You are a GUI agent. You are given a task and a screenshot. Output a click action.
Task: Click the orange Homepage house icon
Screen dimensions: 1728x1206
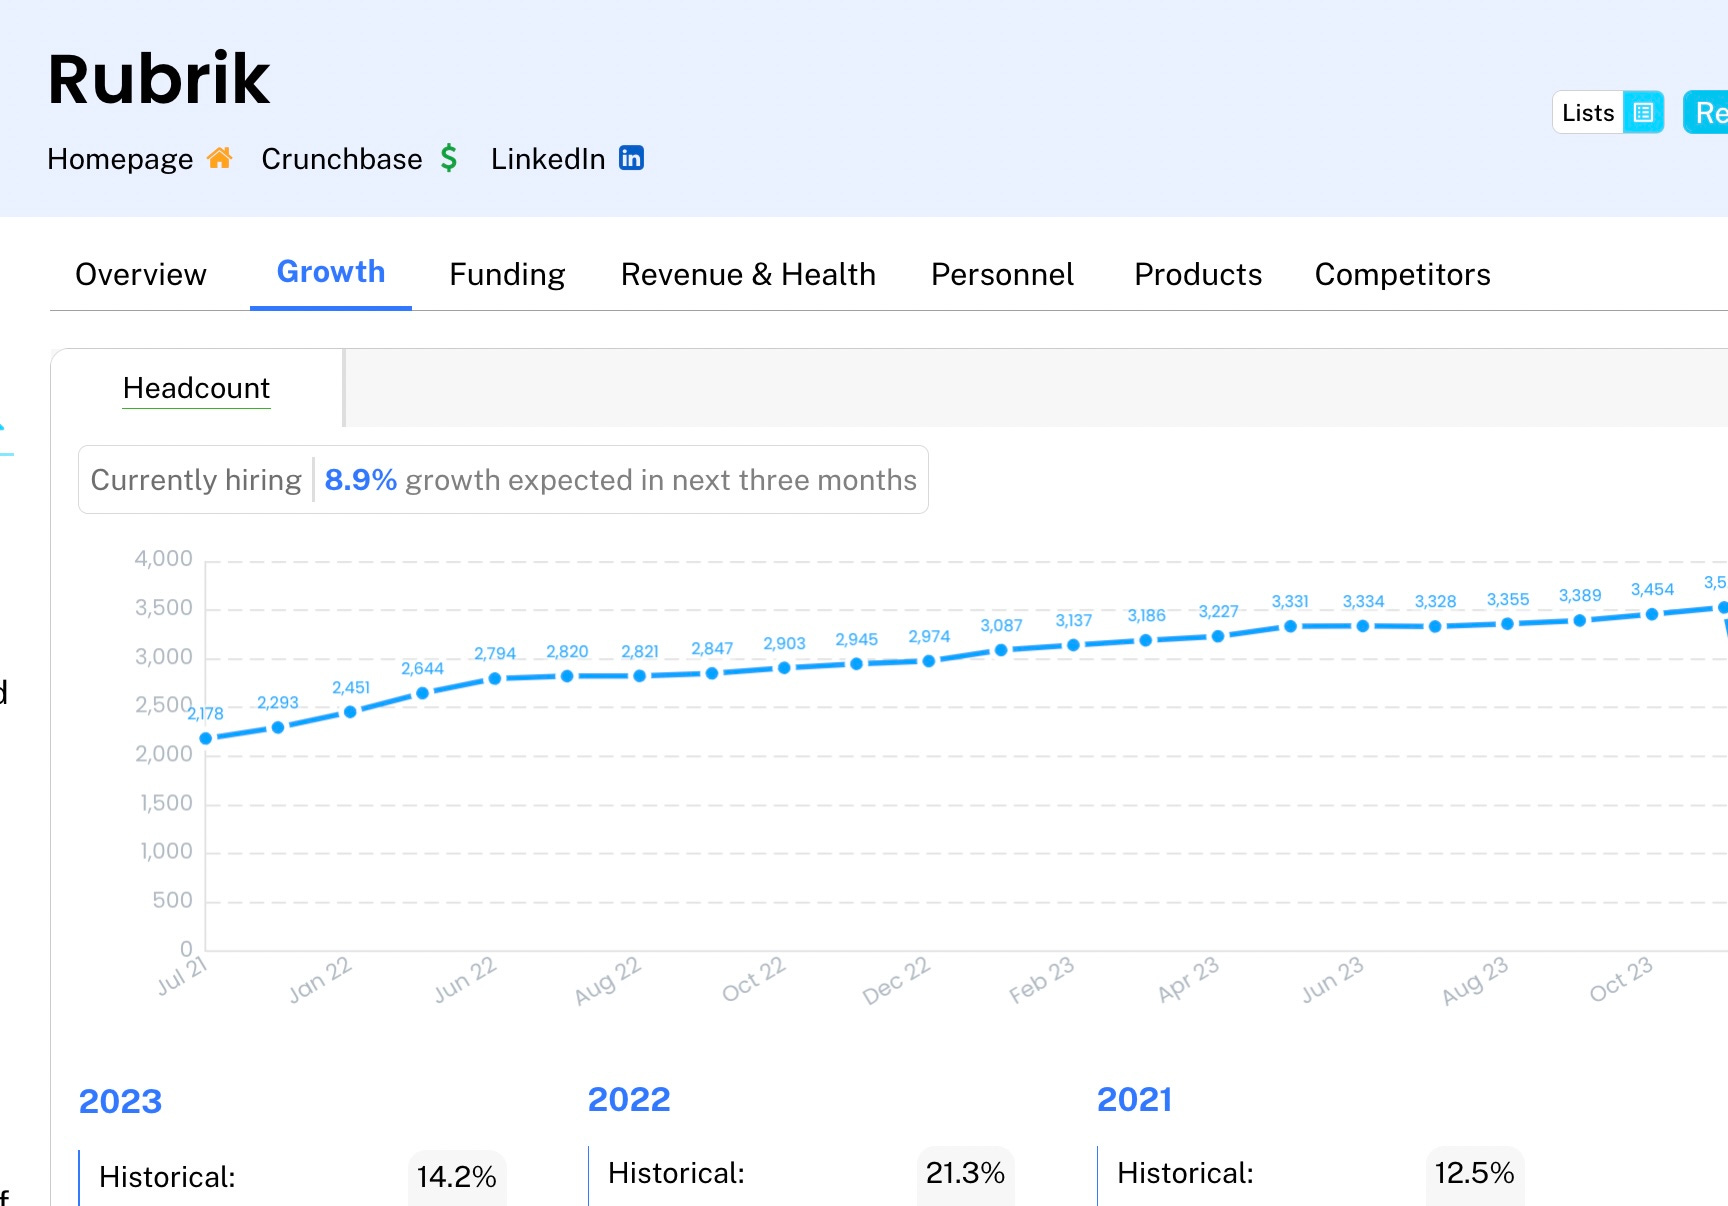tap(220, 158)
